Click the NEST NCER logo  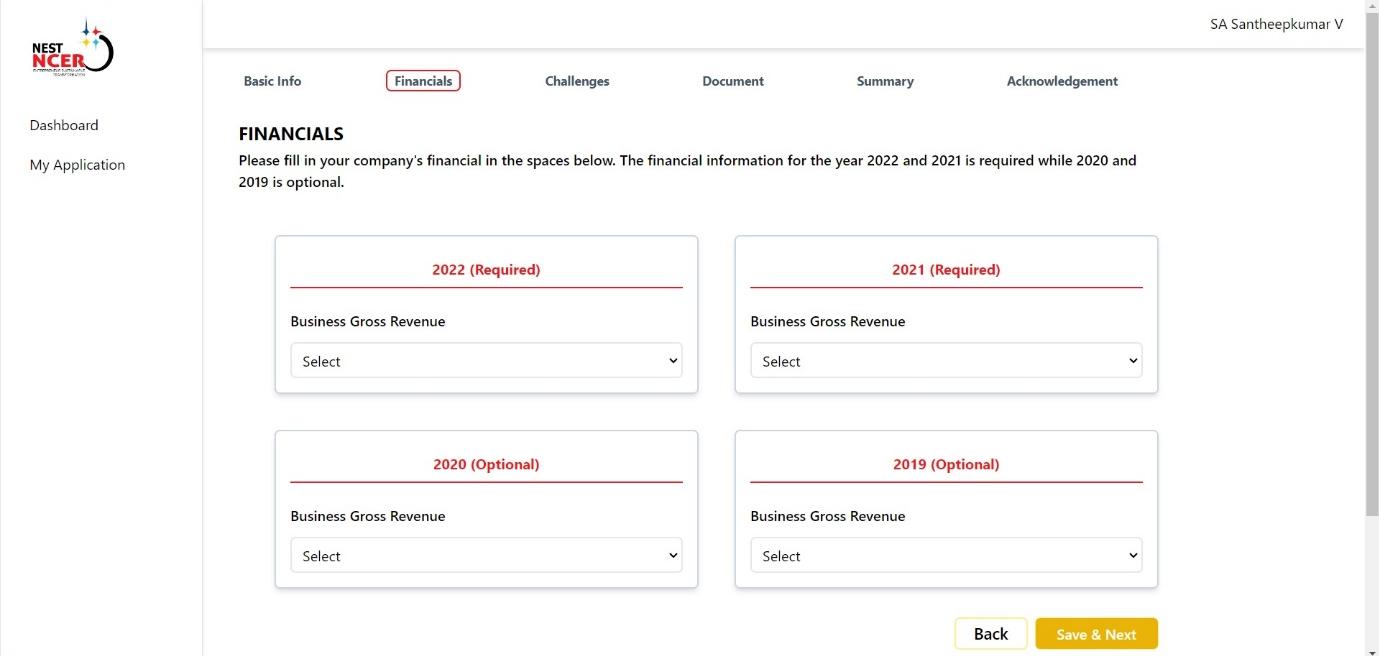[x=72, y=49]
